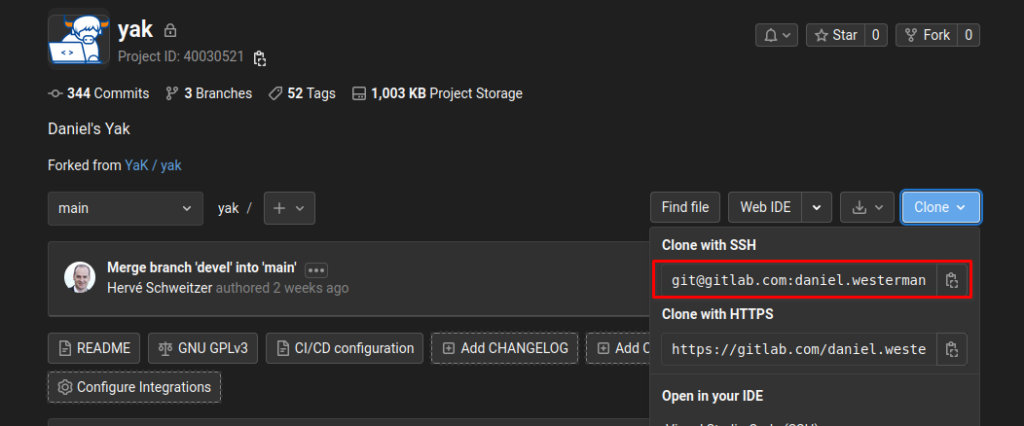Click the SSH clone URL field

(799, 280)
